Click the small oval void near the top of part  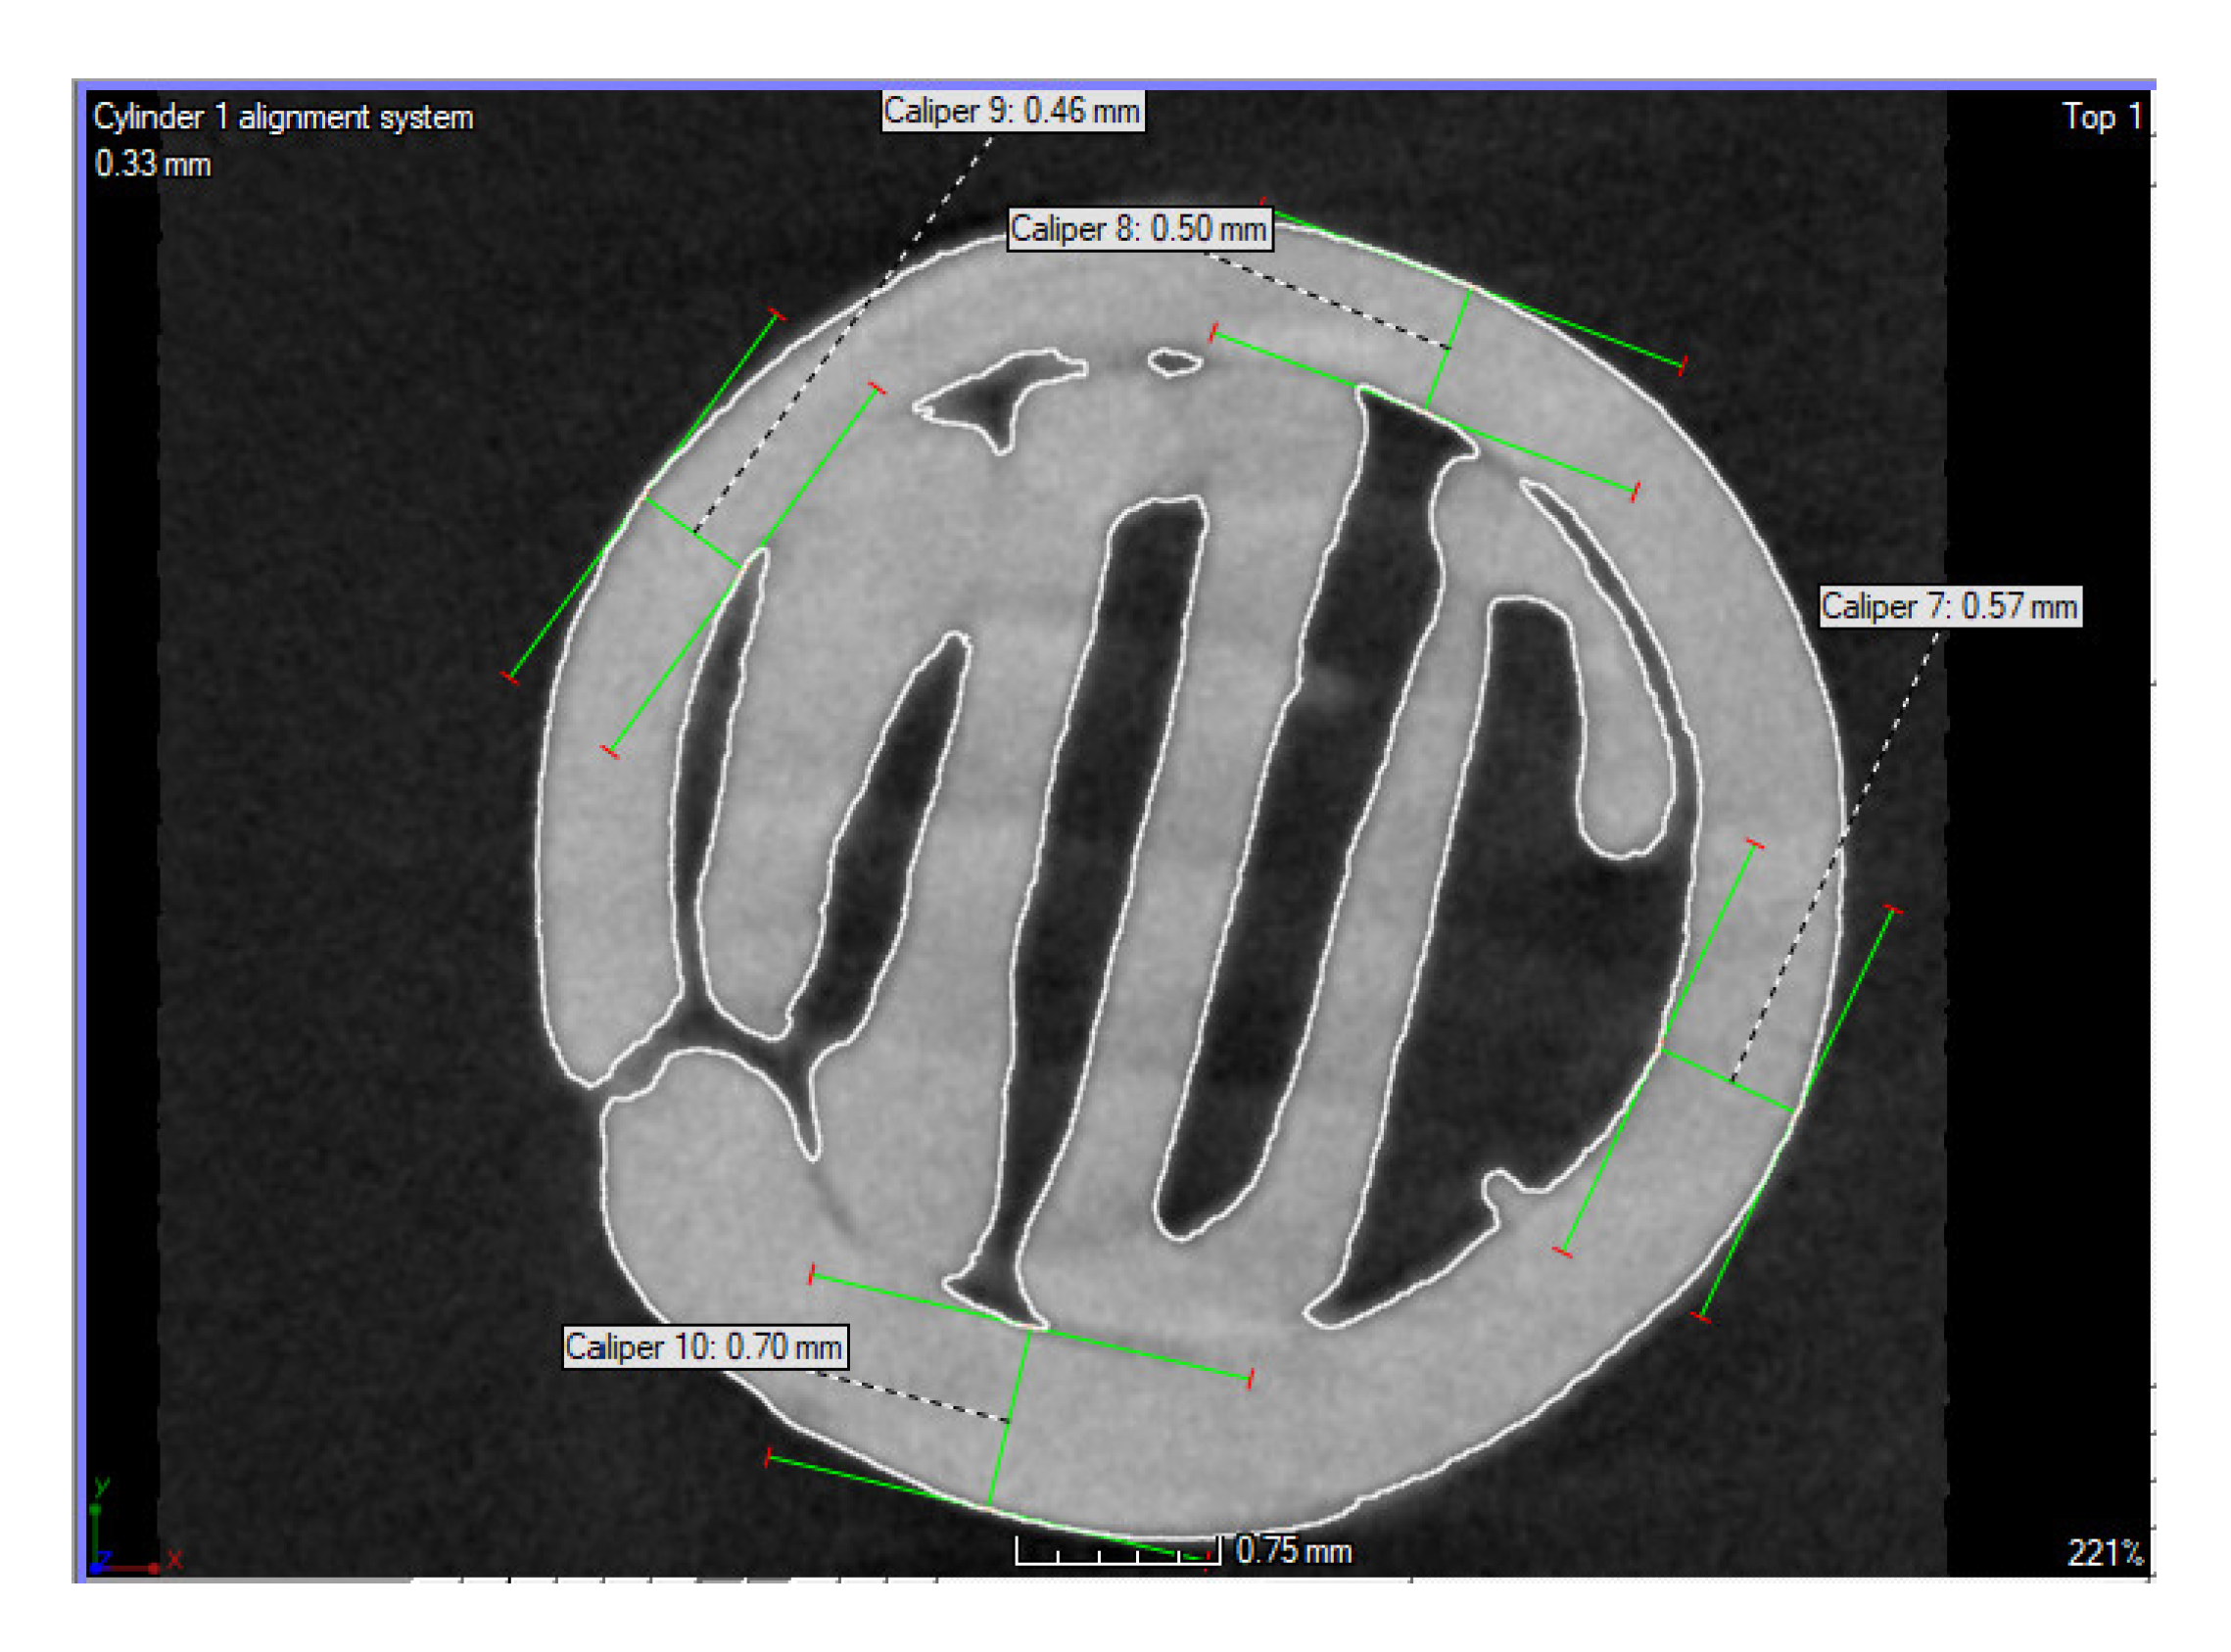(1174, 362)
